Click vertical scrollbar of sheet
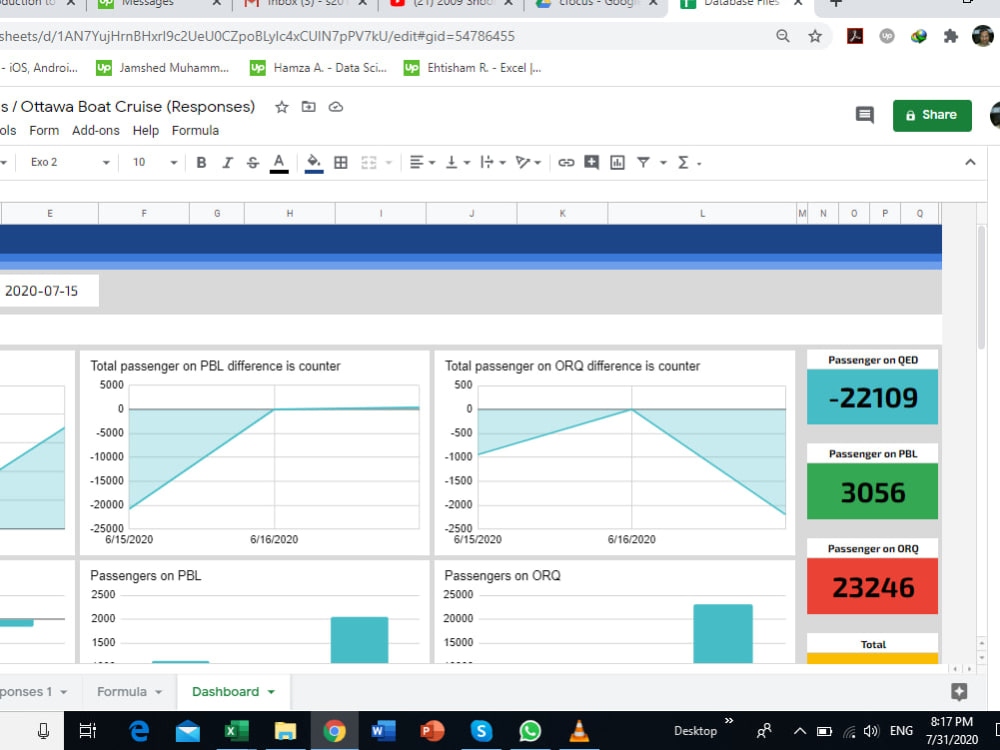Image resolution: width=1000 pixels, height=750 pixels. pos(981,287)
